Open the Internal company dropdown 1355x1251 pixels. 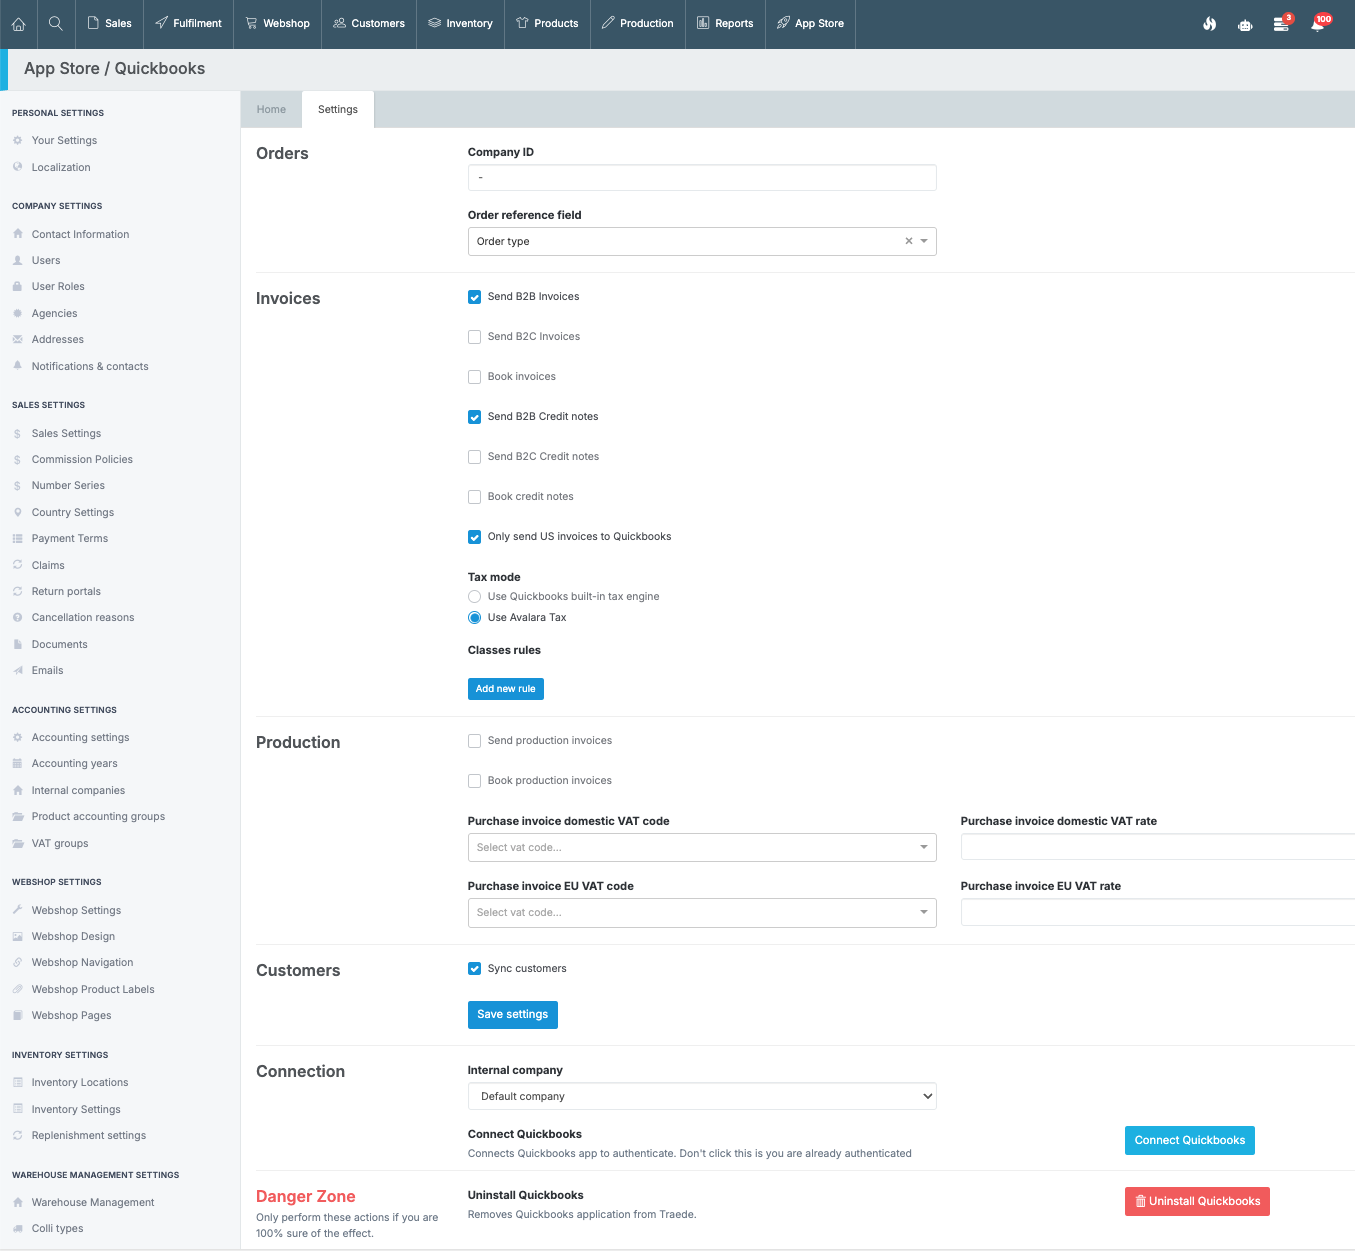tap(701, 1096)
